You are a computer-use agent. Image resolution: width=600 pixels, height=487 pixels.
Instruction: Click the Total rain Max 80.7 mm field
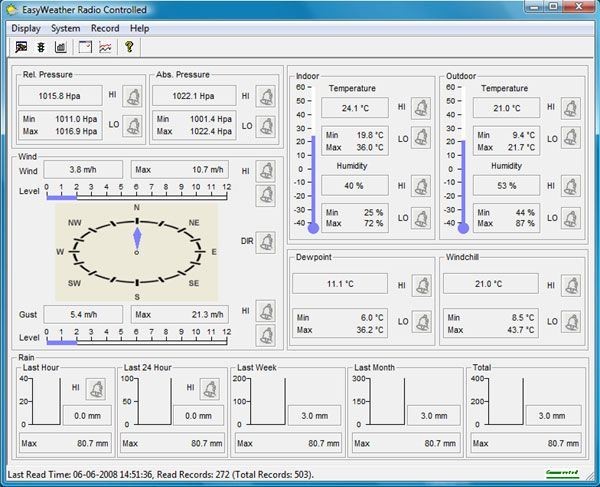click(x=526, y=443)
